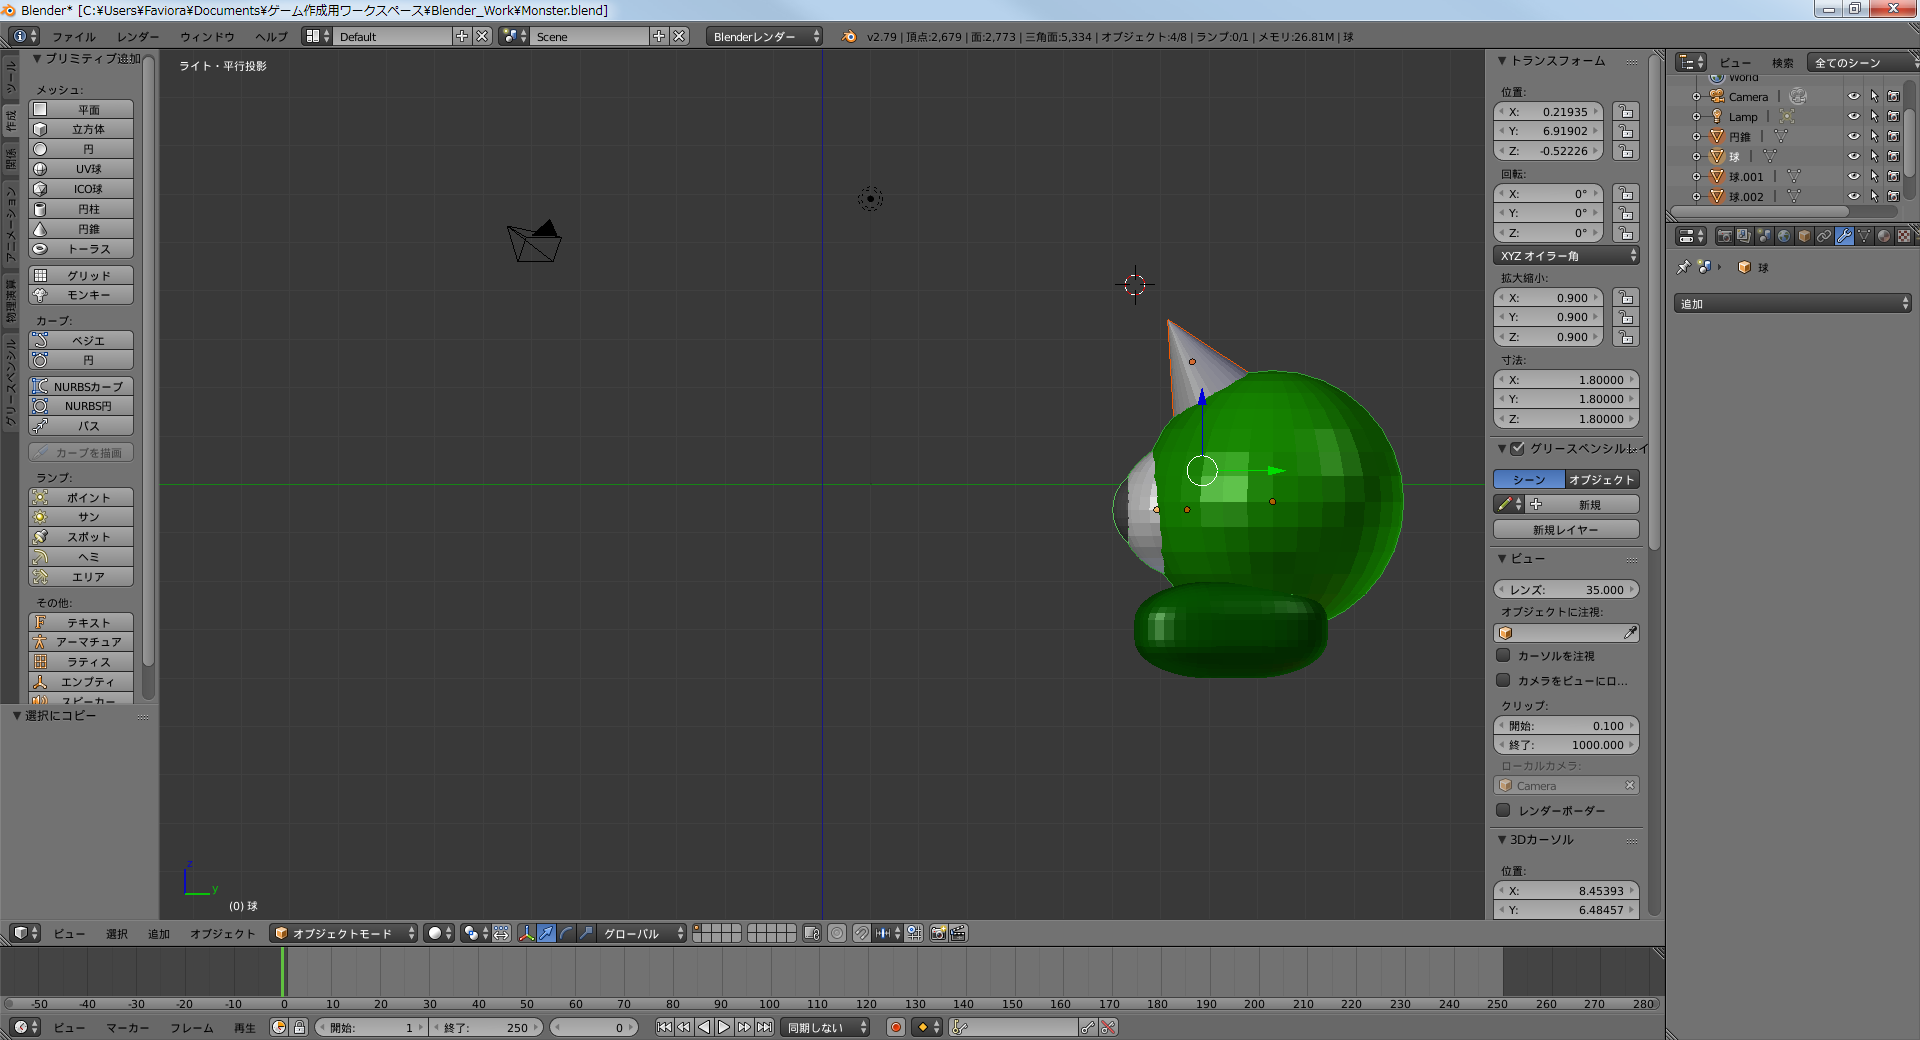Viewport: 1920px width, 1040px height.
Task: Jump to the first frame of timeline
Action: [664, 1027]
